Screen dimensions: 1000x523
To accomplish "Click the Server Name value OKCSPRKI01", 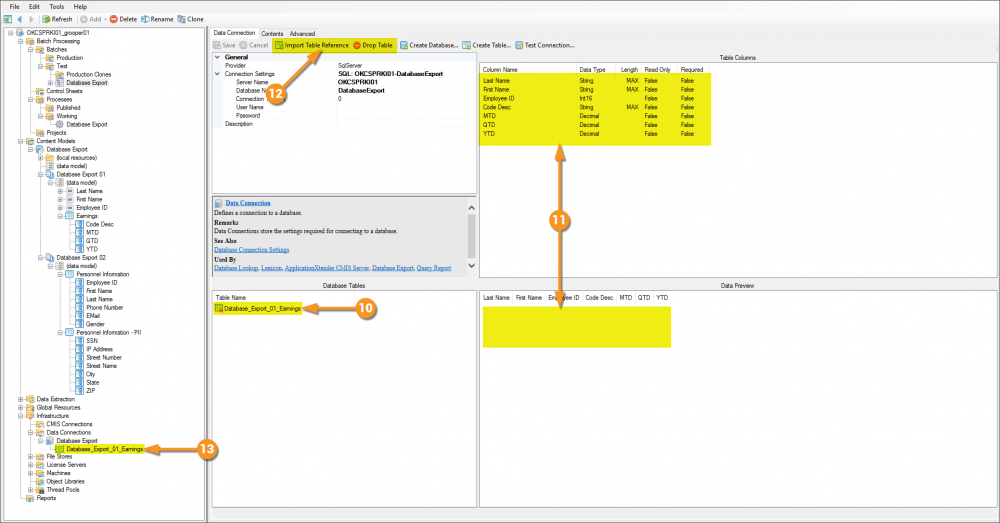I will (358, 82).
